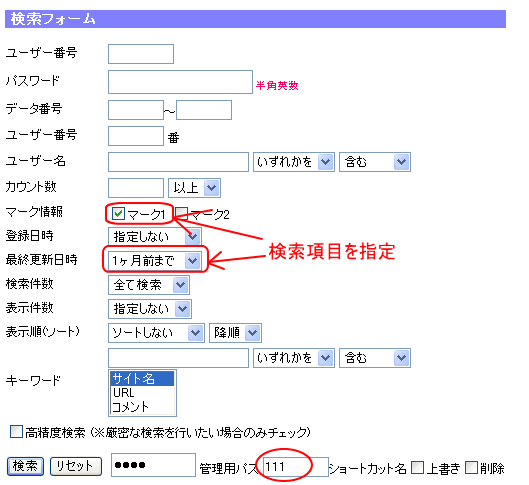Focus the パスワード input field
The width and height of the screenshot is (529, 485).
pyautogui.click(x=180, y=82)
